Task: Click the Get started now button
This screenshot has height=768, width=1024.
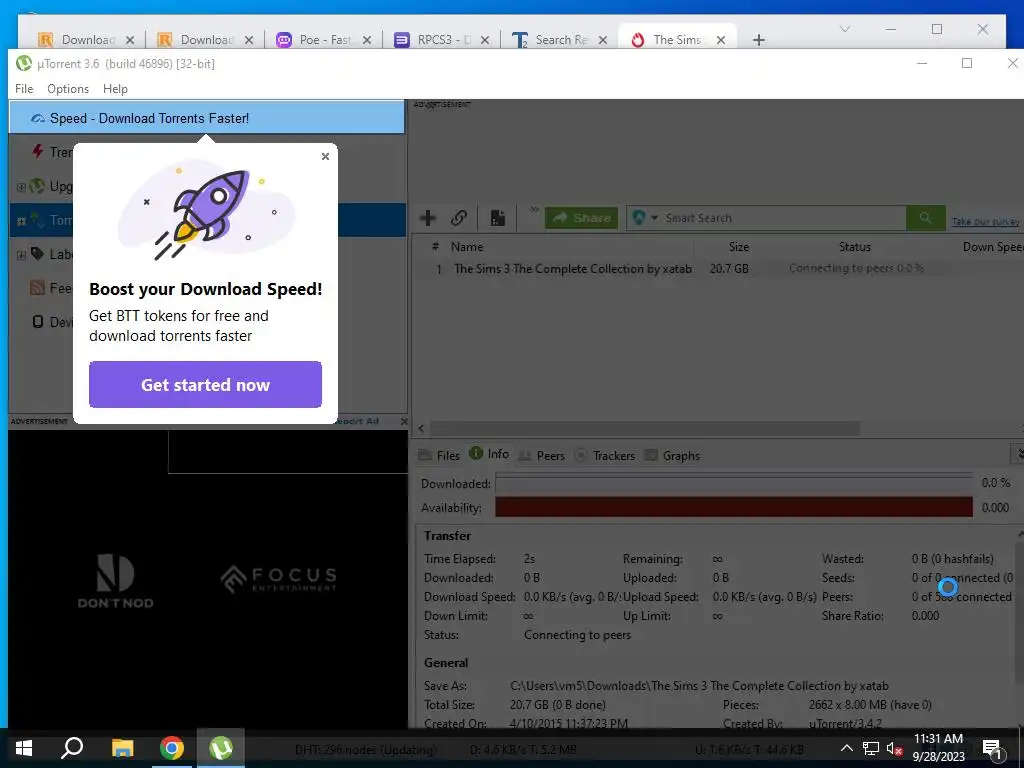Action: click(x=205, y=385)
